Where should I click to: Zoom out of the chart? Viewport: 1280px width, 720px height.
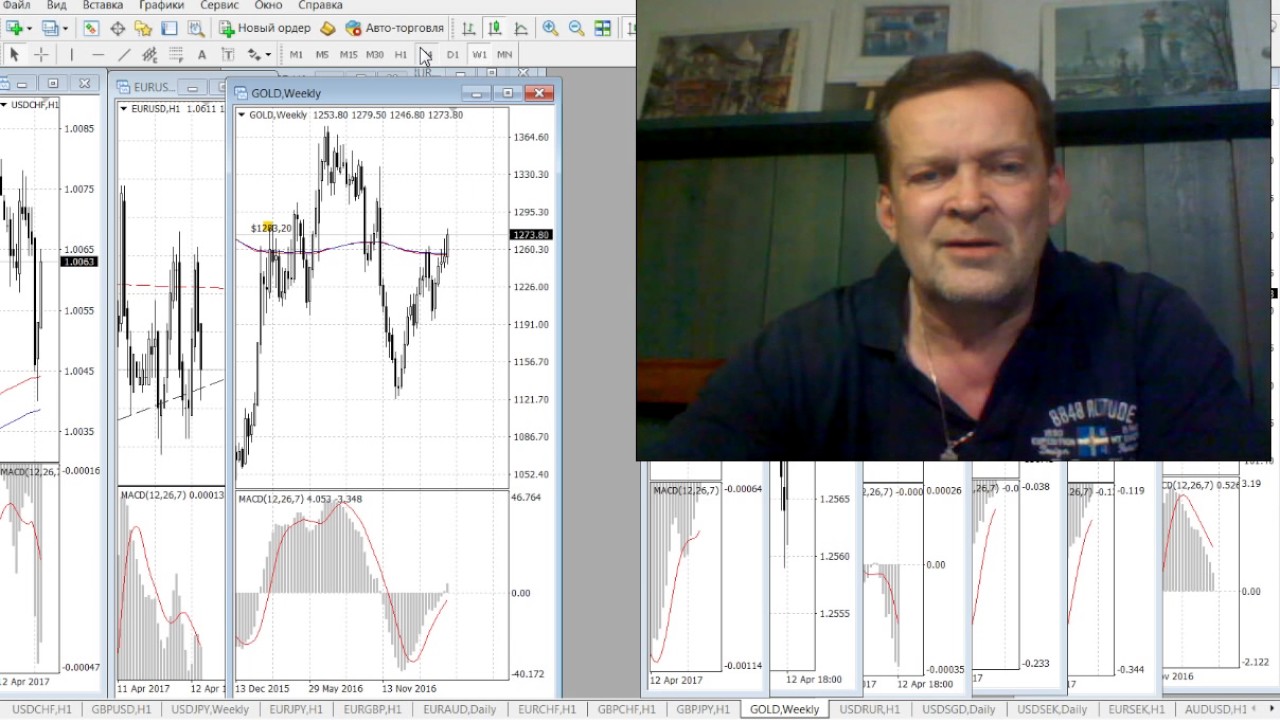576,28
